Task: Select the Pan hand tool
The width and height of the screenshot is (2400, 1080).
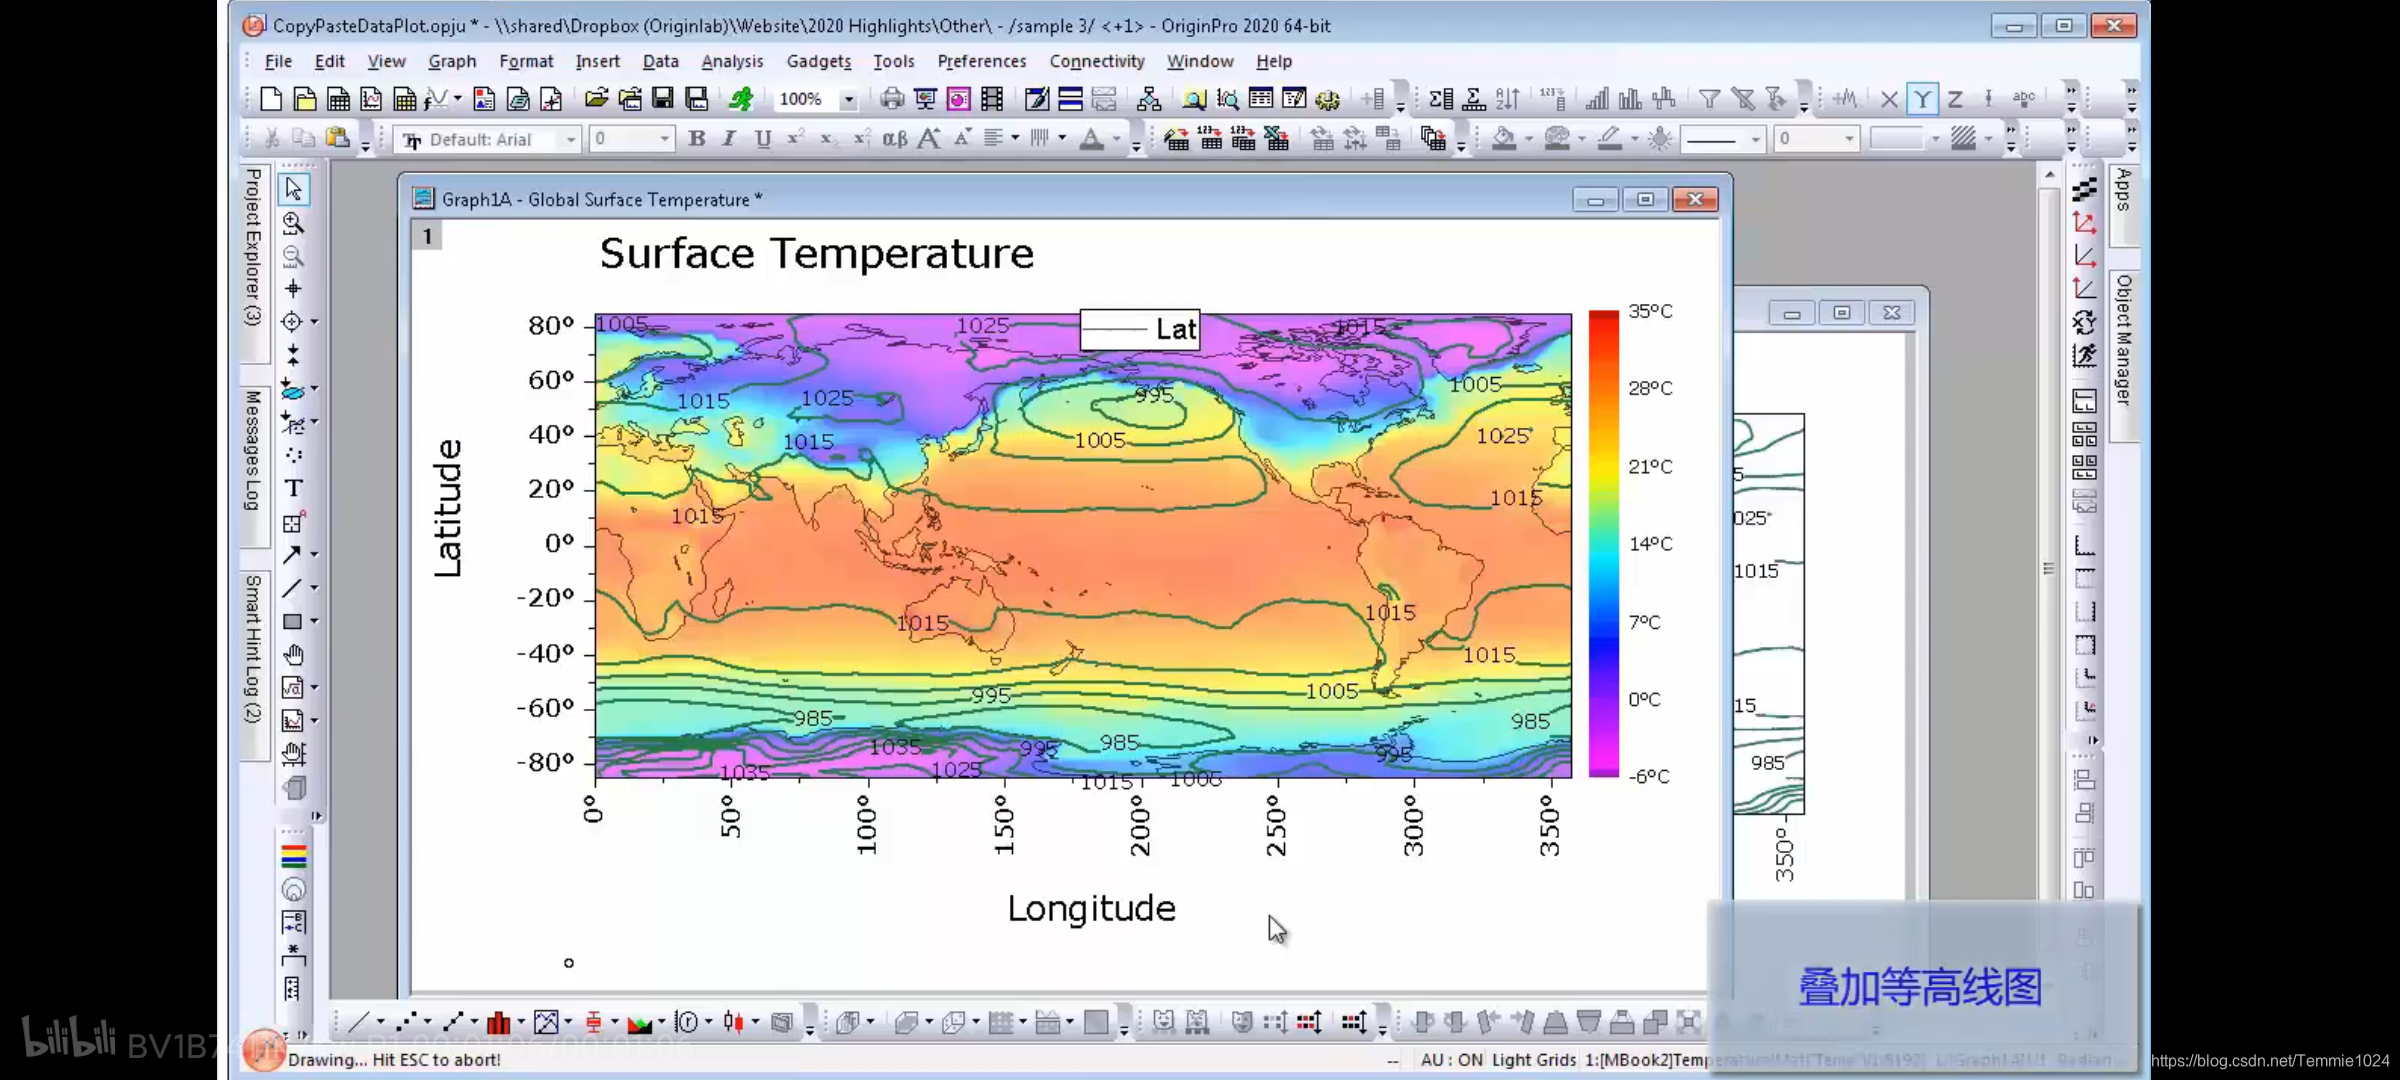Action: pos(293,655)
